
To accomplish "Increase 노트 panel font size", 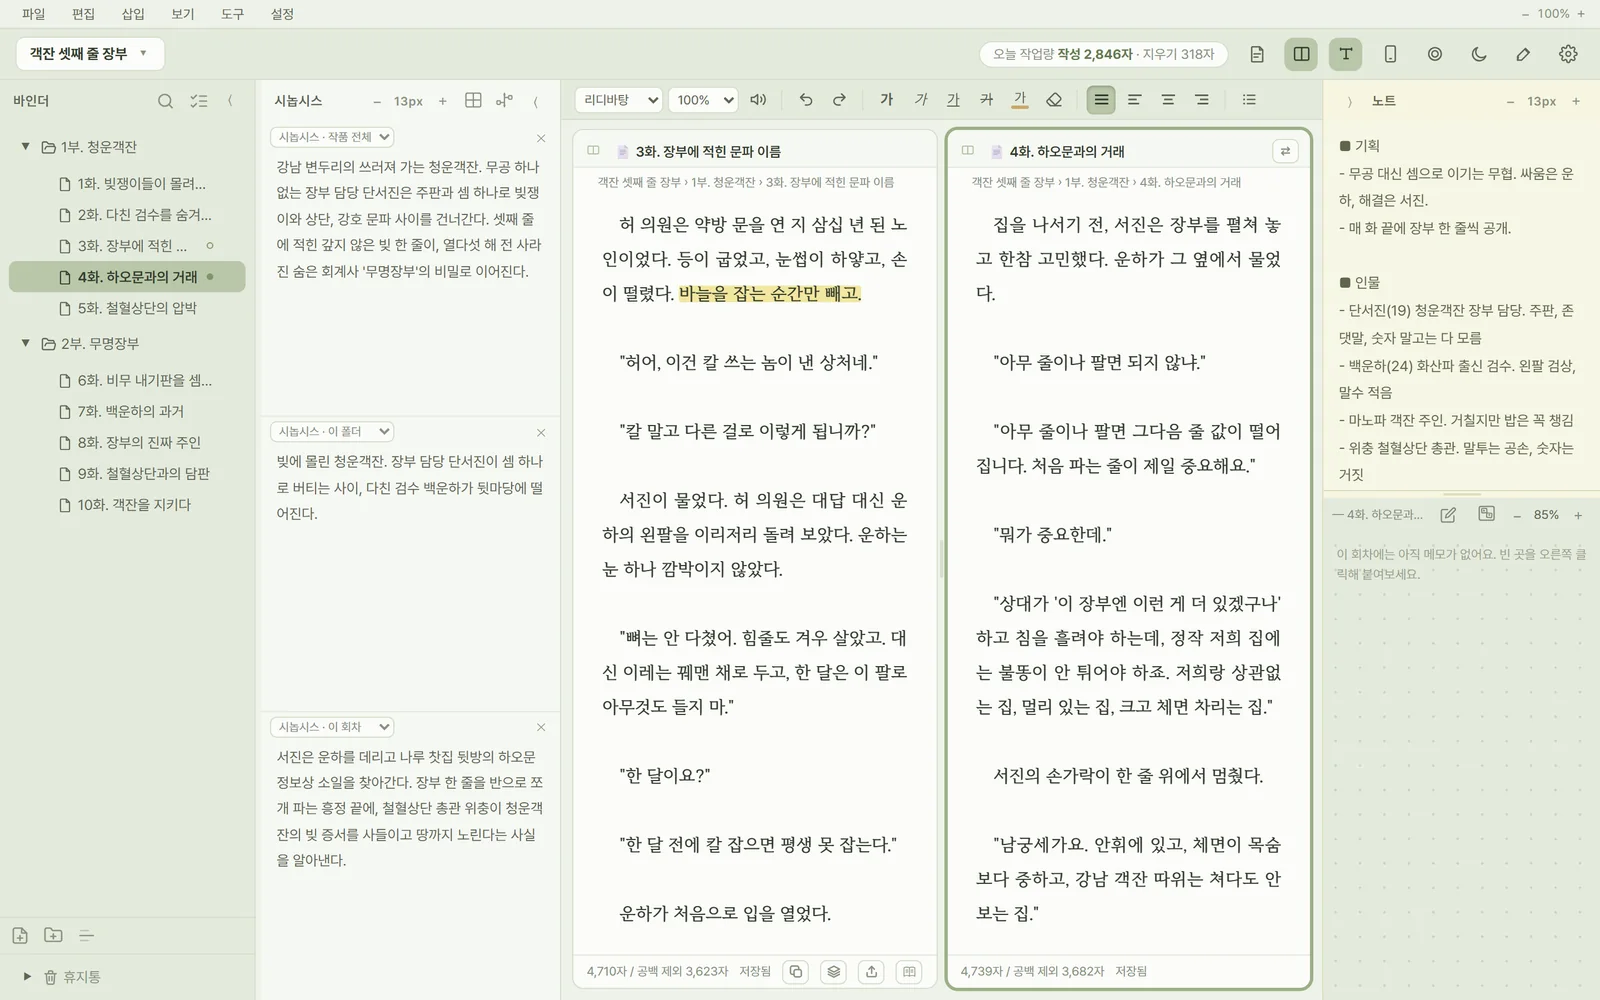I will pyautogui.click(x=1576, y=101).
